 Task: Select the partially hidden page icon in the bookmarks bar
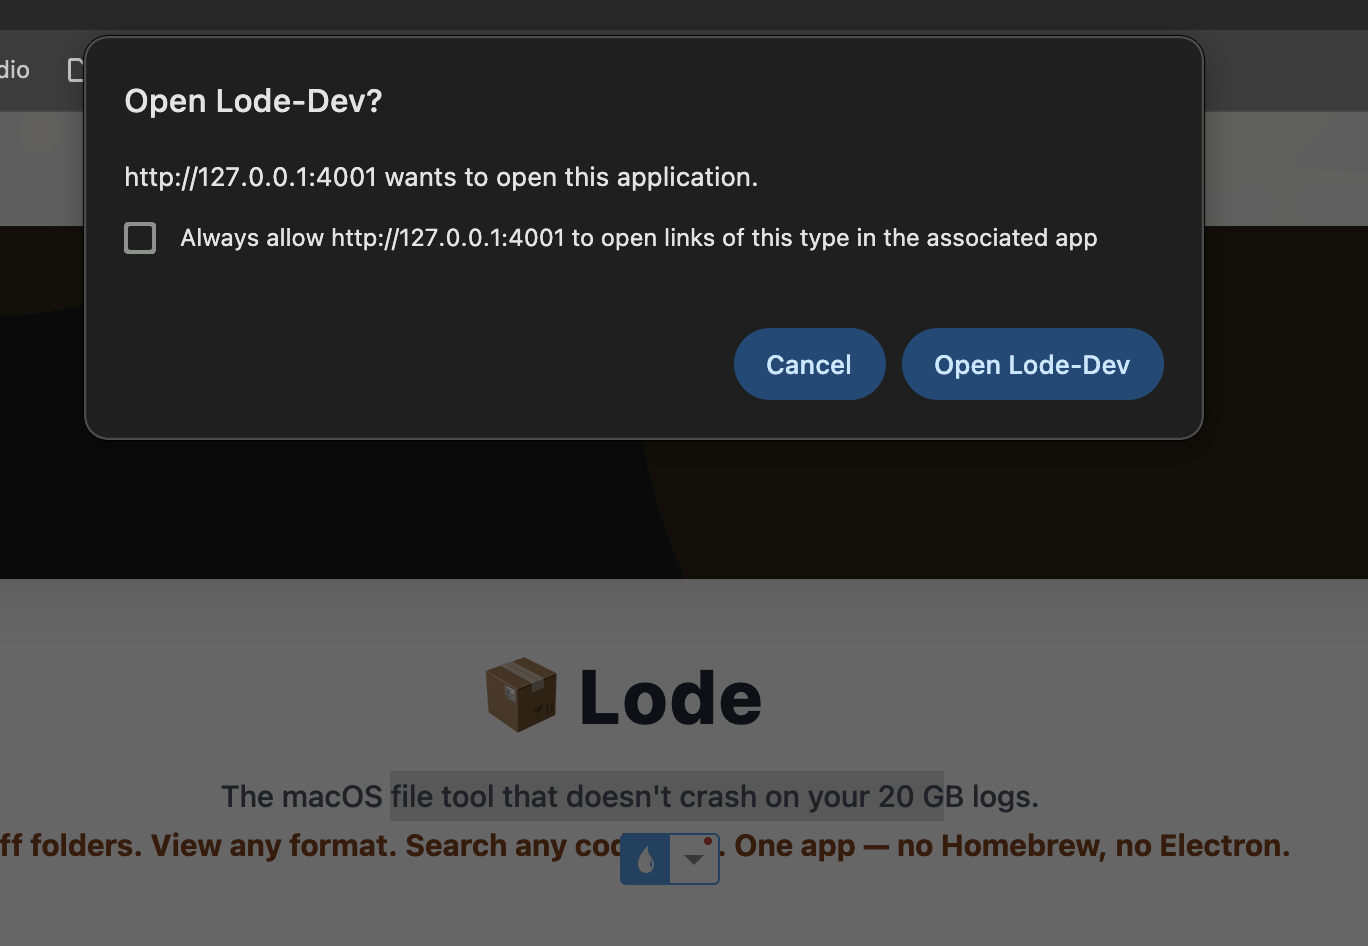point(75,70)
